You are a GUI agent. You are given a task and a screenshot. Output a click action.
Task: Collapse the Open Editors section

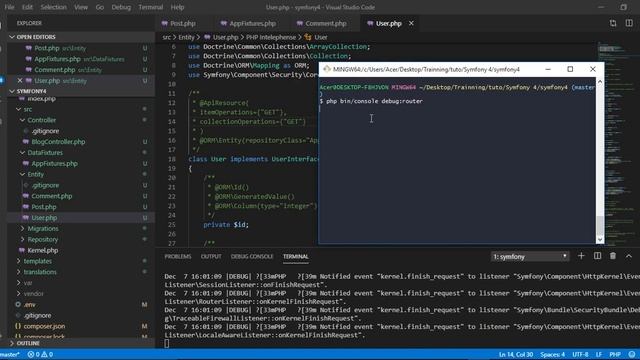click(12, 37)
